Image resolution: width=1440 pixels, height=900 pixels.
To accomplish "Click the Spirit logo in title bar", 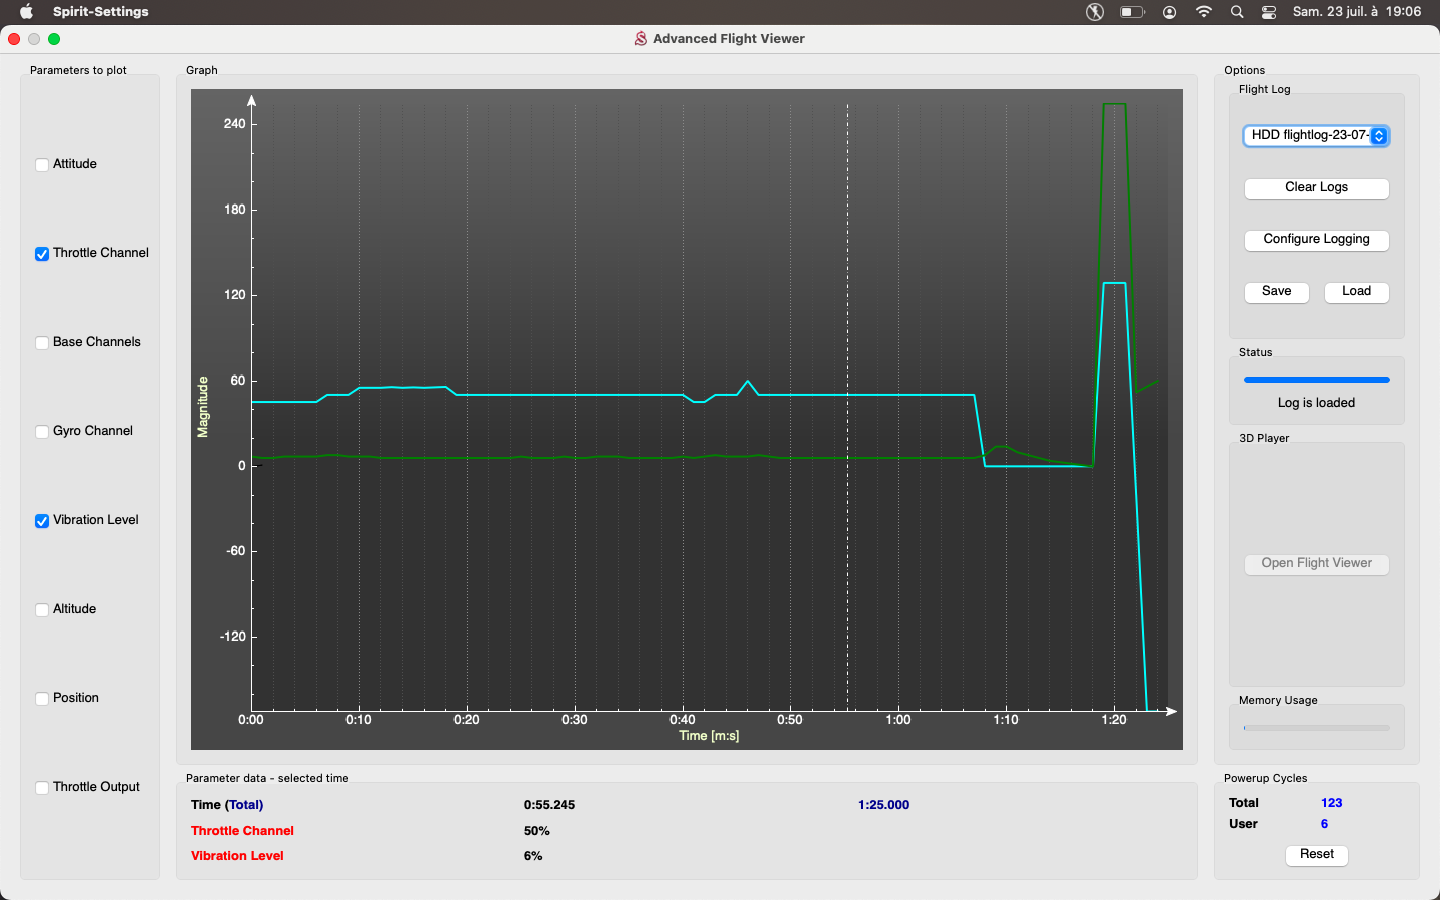I will pyautogui.click(x=641, y=39).
